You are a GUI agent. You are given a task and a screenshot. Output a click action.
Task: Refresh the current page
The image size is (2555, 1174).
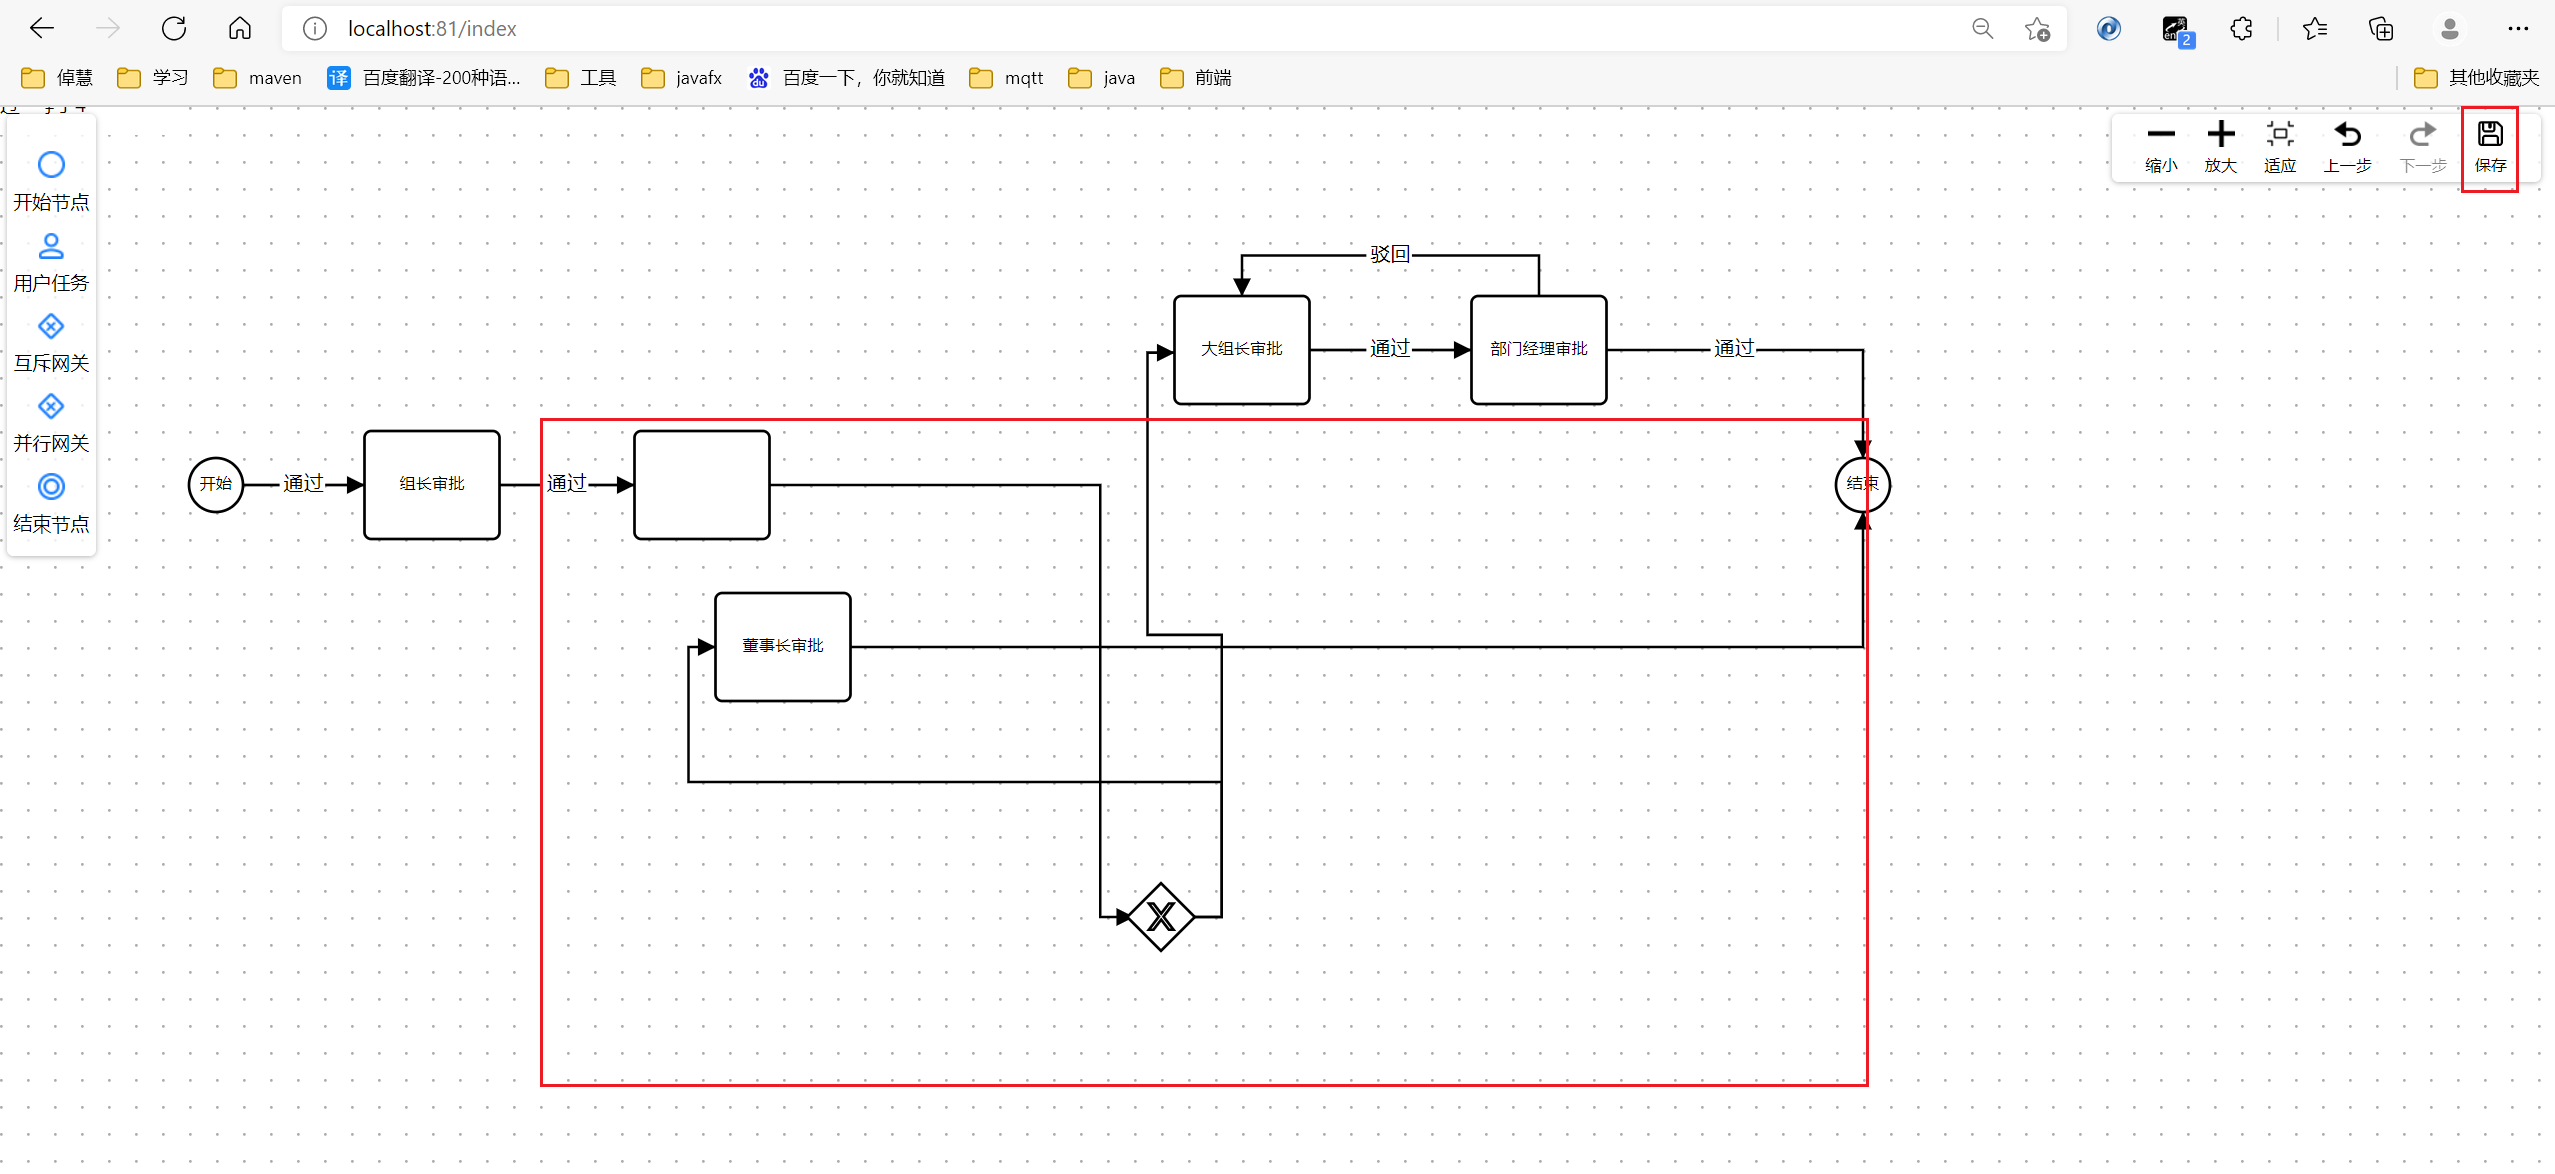tap(175, 28)
